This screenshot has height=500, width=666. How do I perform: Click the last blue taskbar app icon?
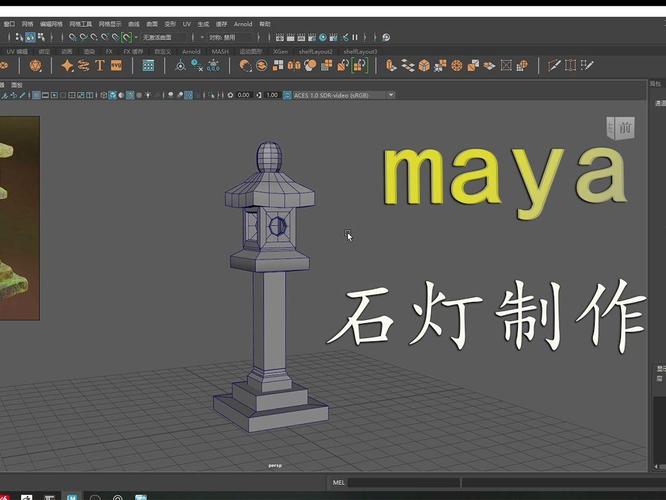click(141, 497)
